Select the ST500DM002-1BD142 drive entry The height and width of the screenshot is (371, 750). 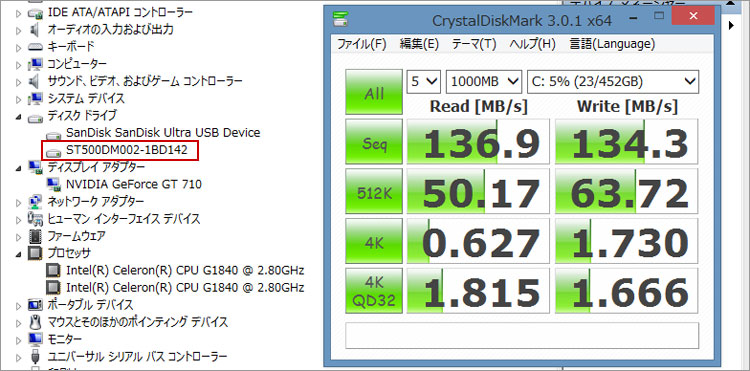pos(127,151)
